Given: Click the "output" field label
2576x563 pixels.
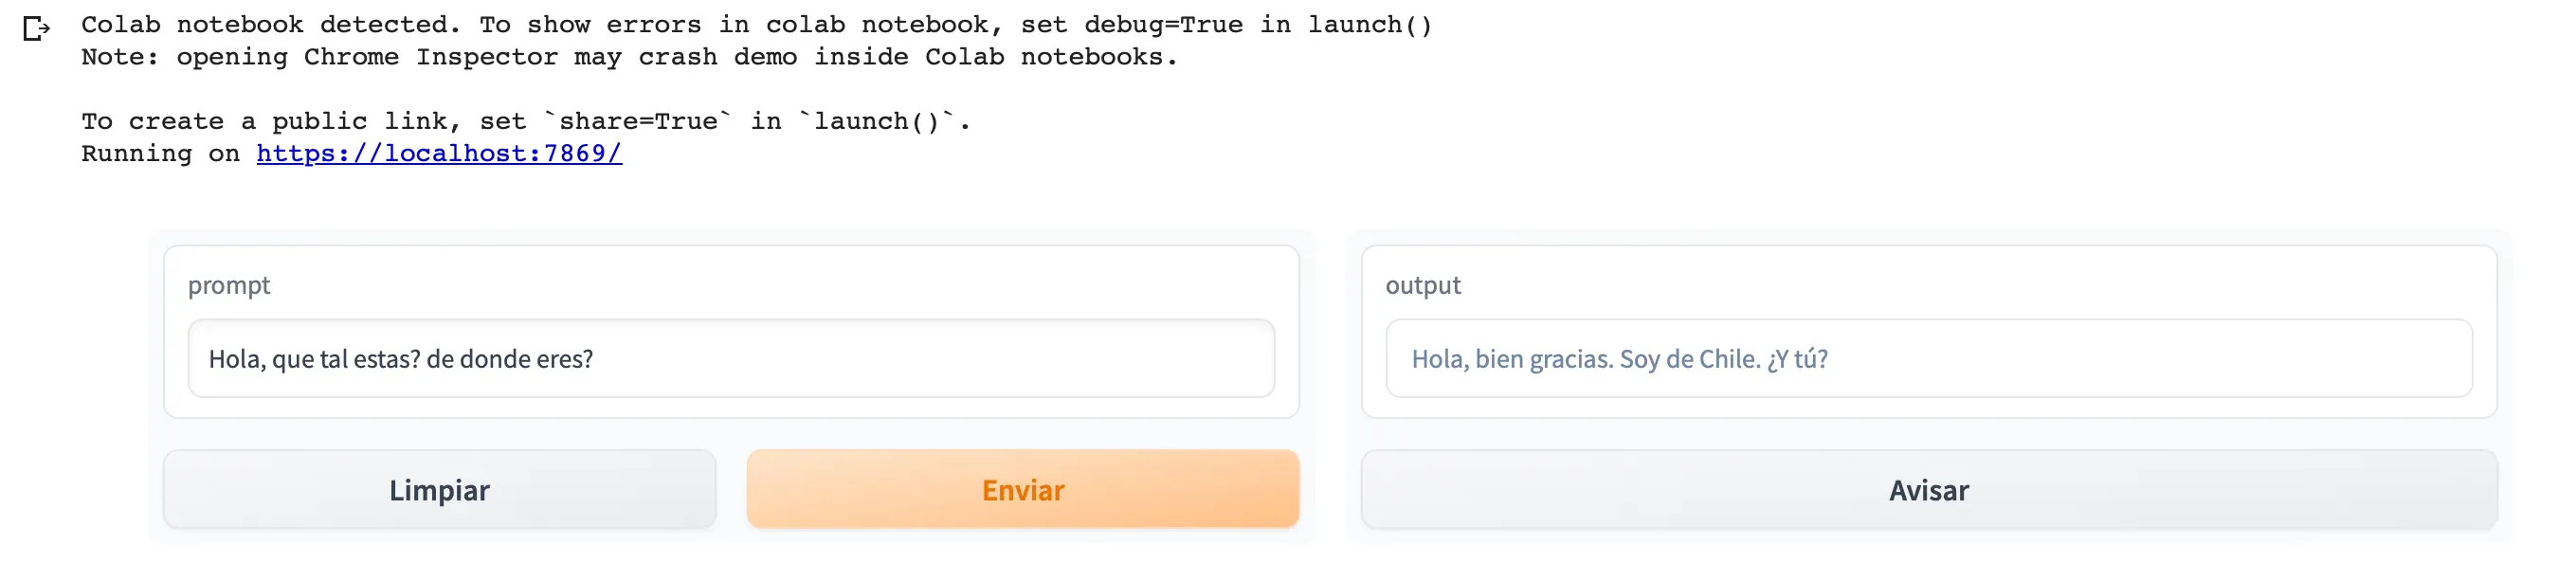Looking at the screenshot, I should (x=1422, y=285).
